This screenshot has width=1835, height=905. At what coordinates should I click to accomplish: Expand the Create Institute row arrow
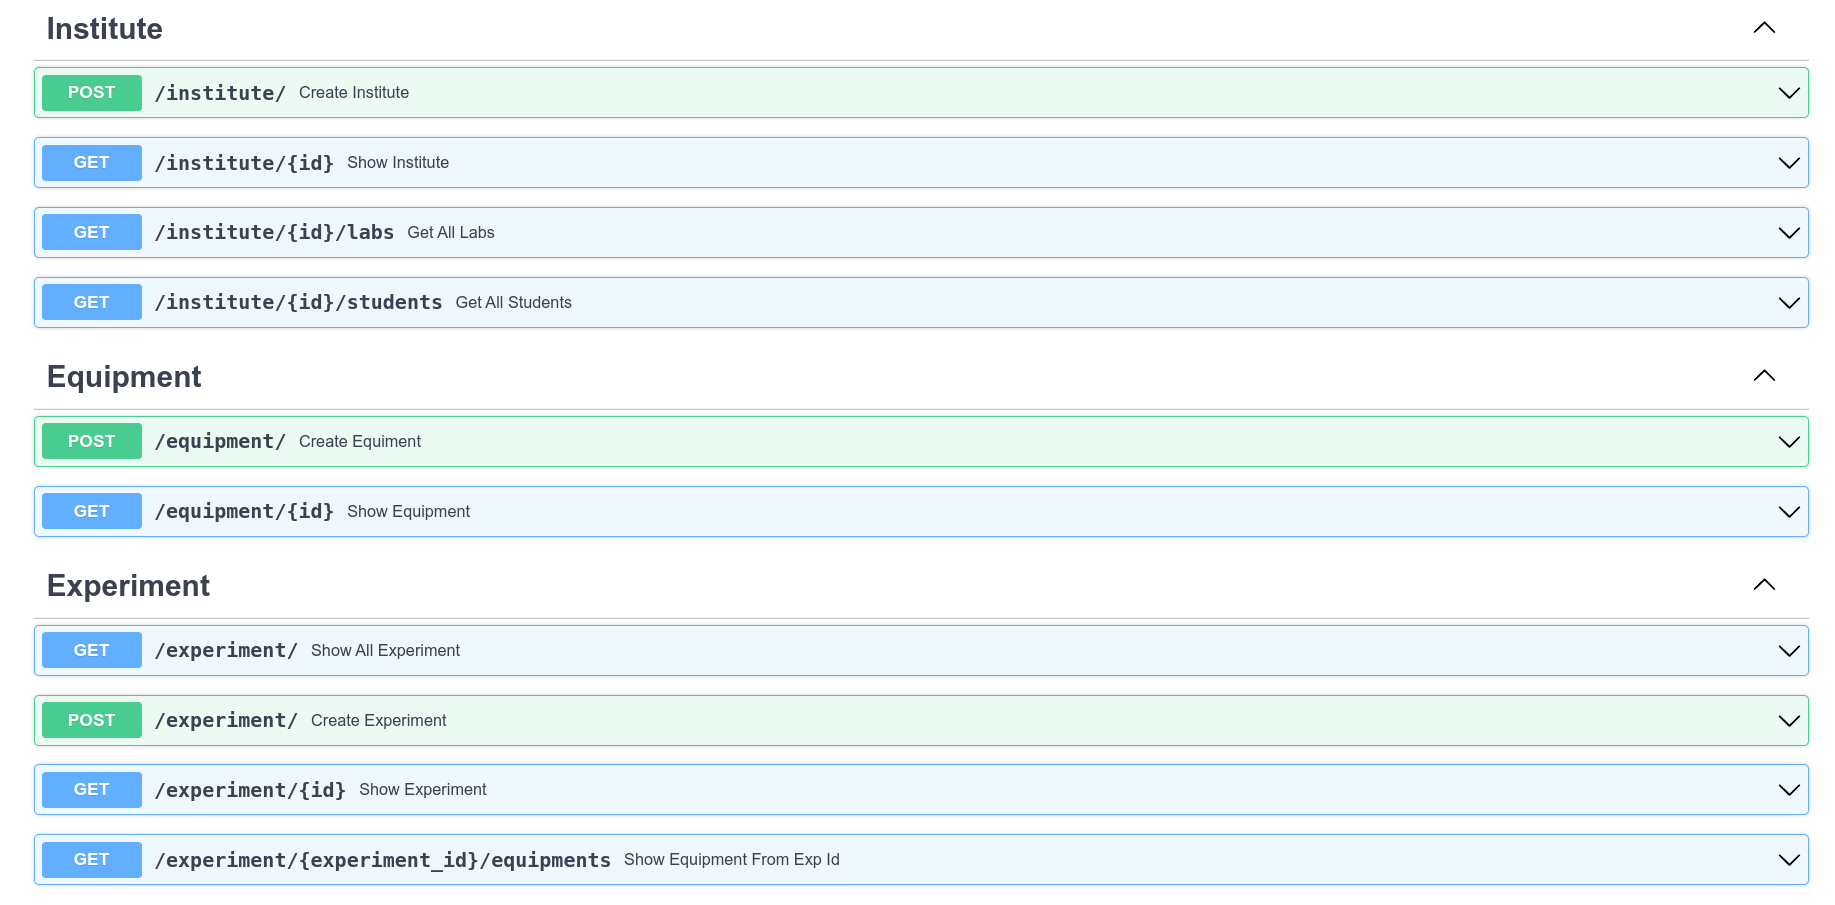pos(1789,93)
